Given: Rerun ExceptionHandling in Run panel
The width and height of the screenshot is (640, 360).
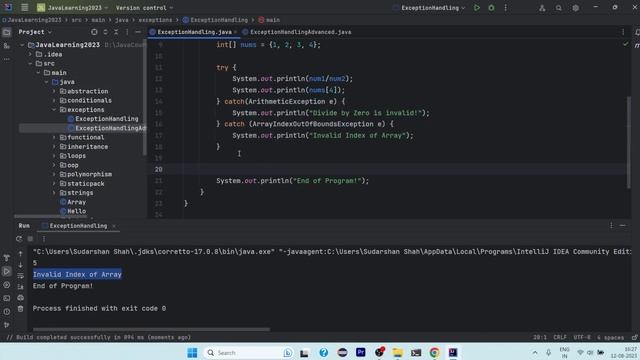Looking at the screenshot, I should (19, 239).
